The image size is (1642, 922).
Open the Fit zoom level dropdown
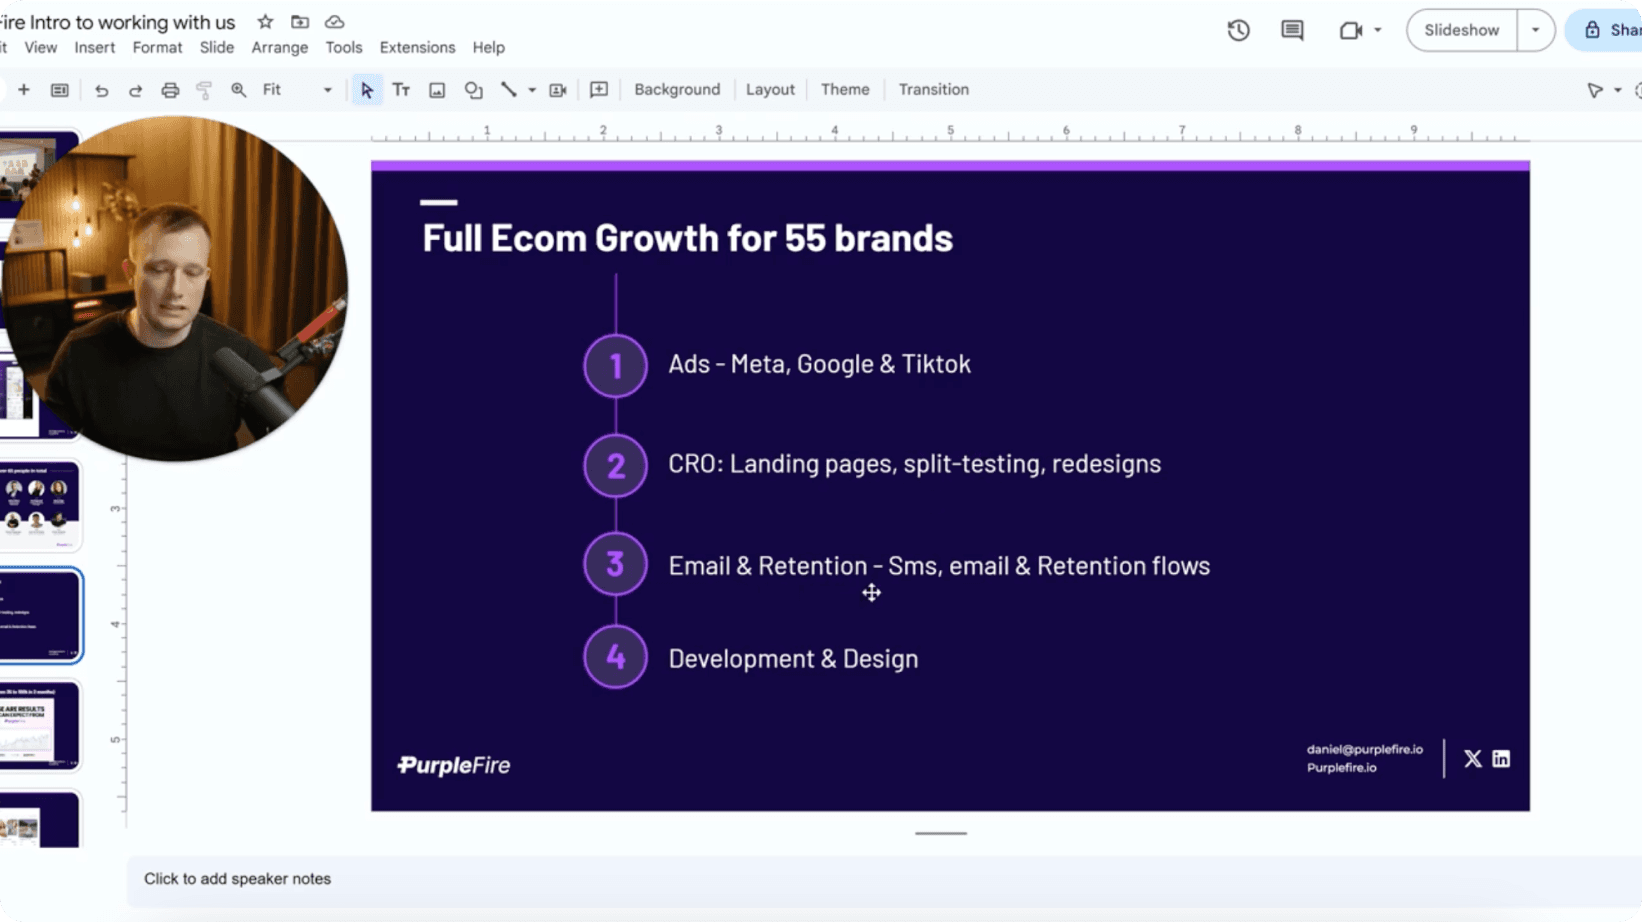tap(297, 90)
